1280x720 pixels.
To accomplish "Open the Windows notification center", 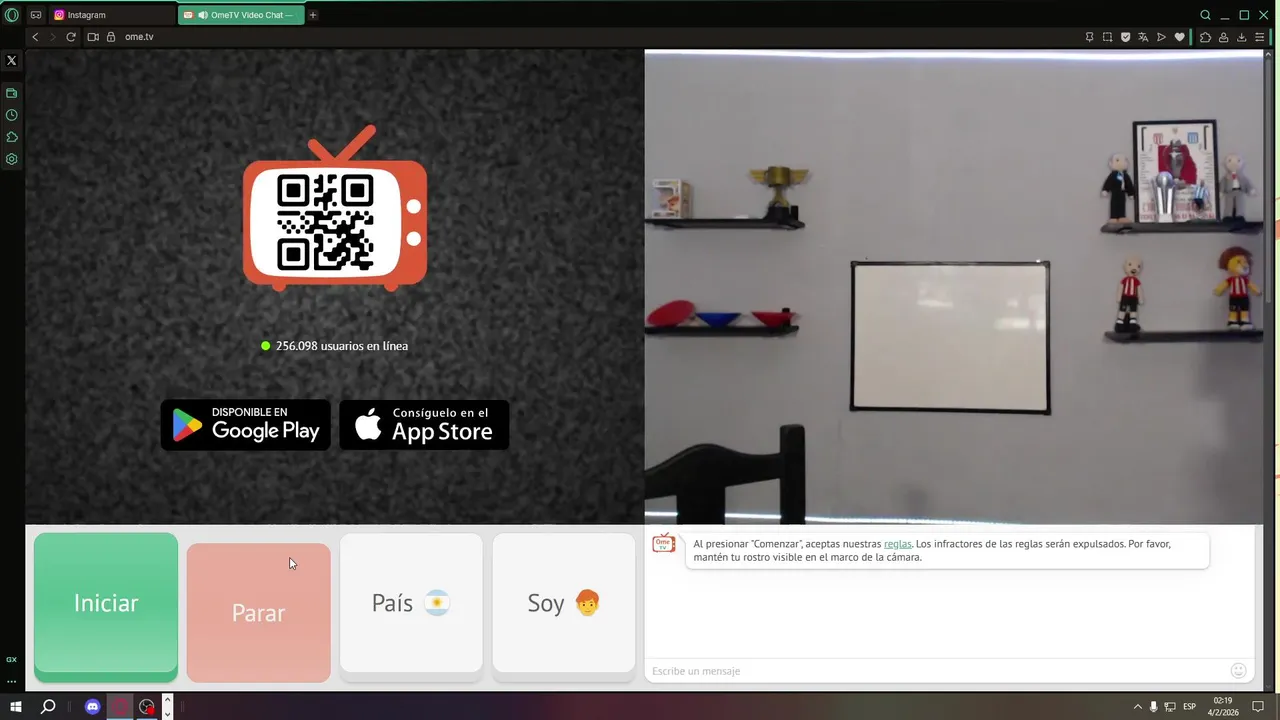I will pos(1258,707).
